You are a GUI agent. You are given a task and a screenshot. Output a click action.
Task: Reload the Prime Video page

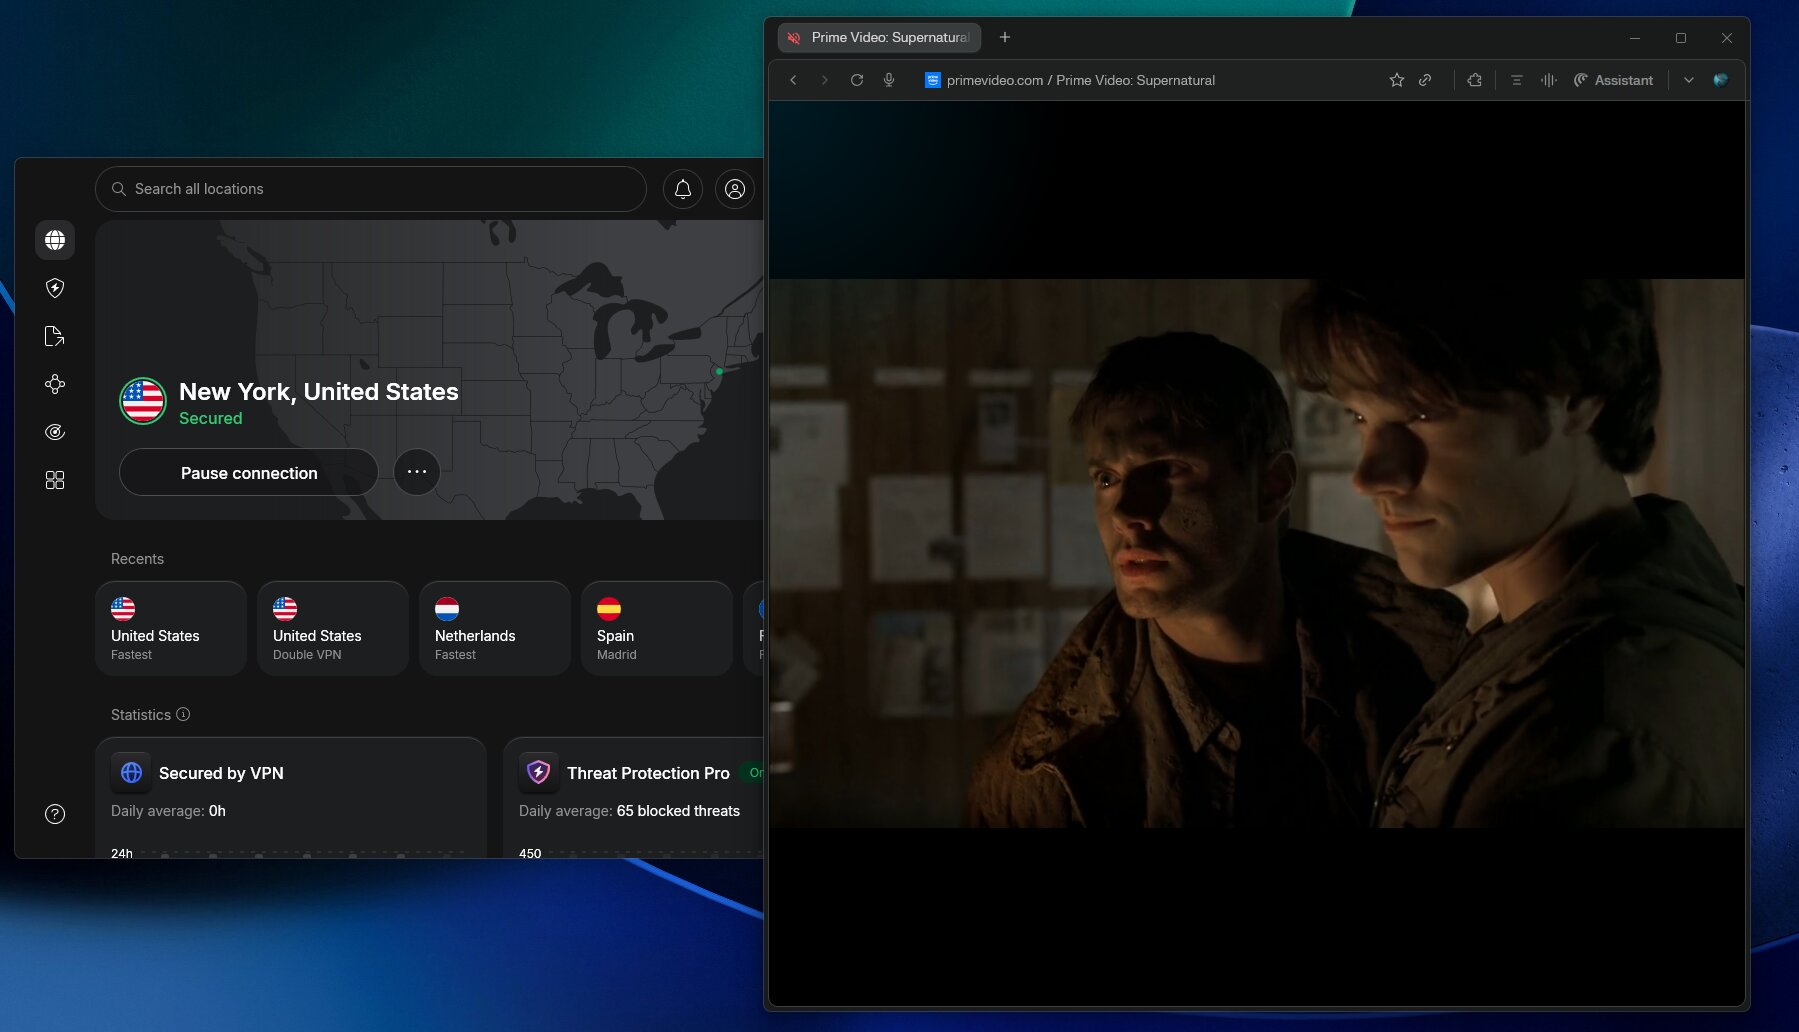857,80
